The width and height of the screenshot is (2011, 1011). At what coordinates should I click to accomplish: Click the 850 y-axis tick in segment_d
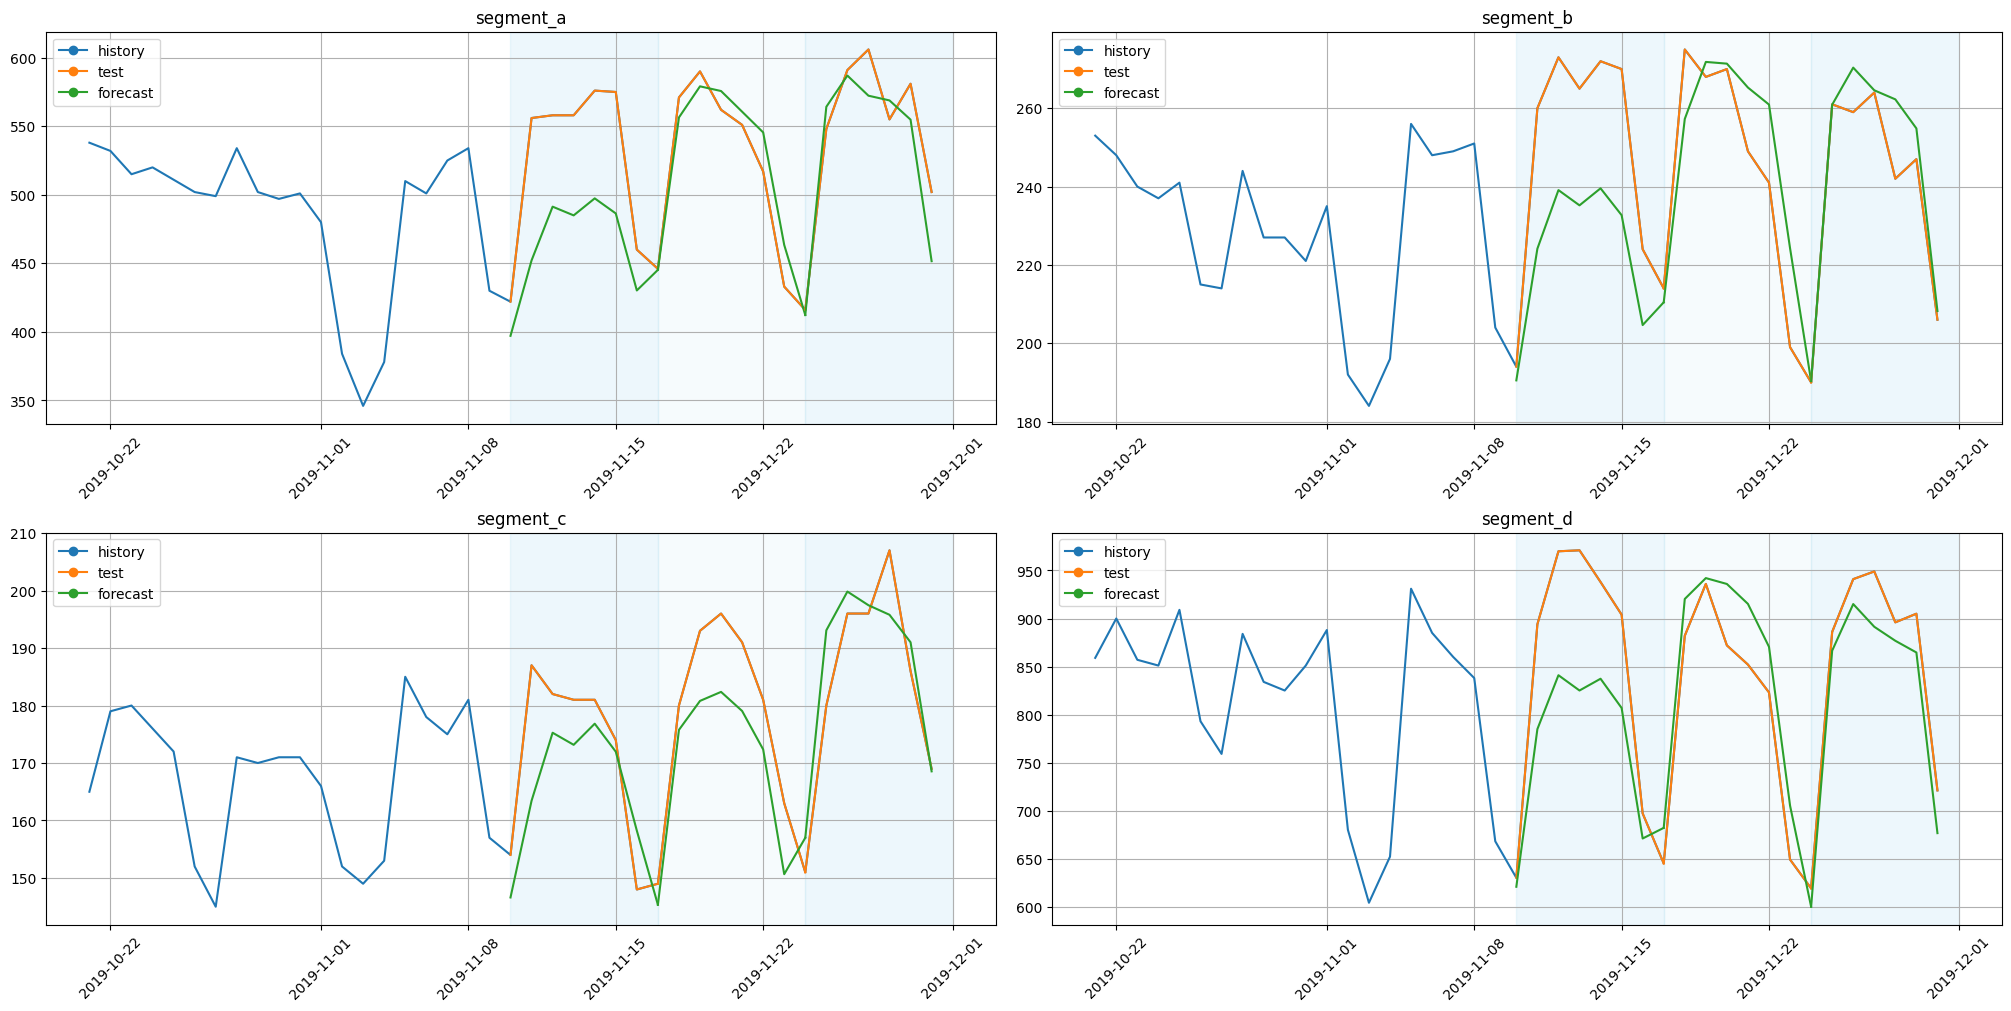(1031, 667)
